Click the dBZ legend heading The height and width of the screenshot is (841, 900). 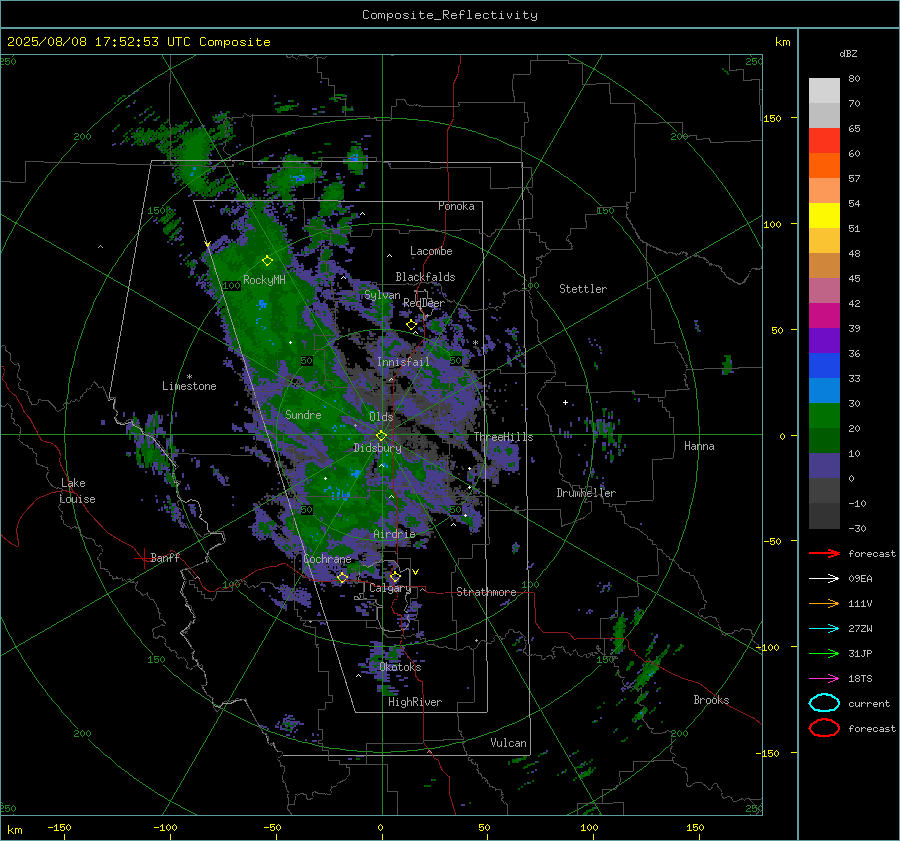click(x=848, y=54)
